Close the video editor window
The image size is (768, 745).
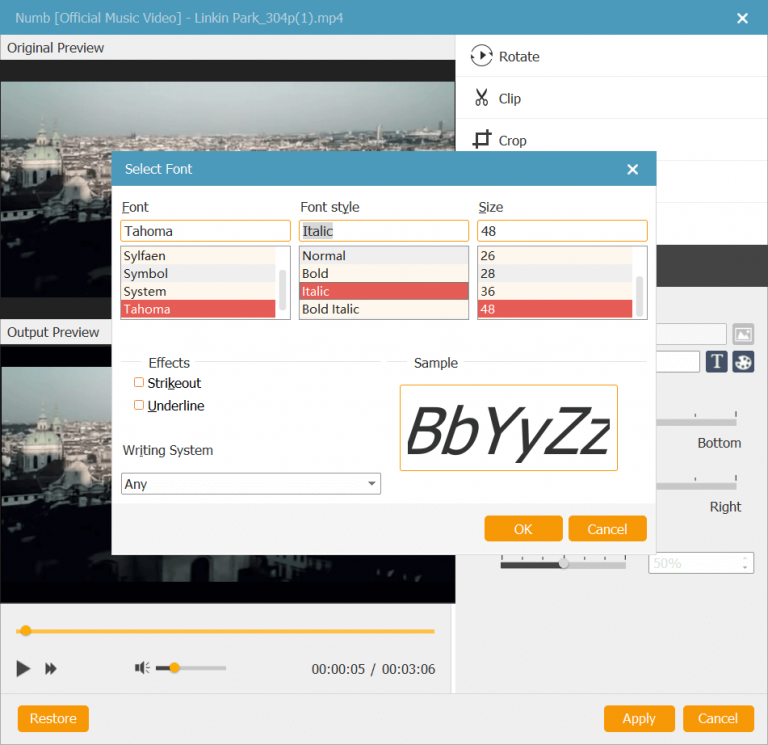click(742, 18)
